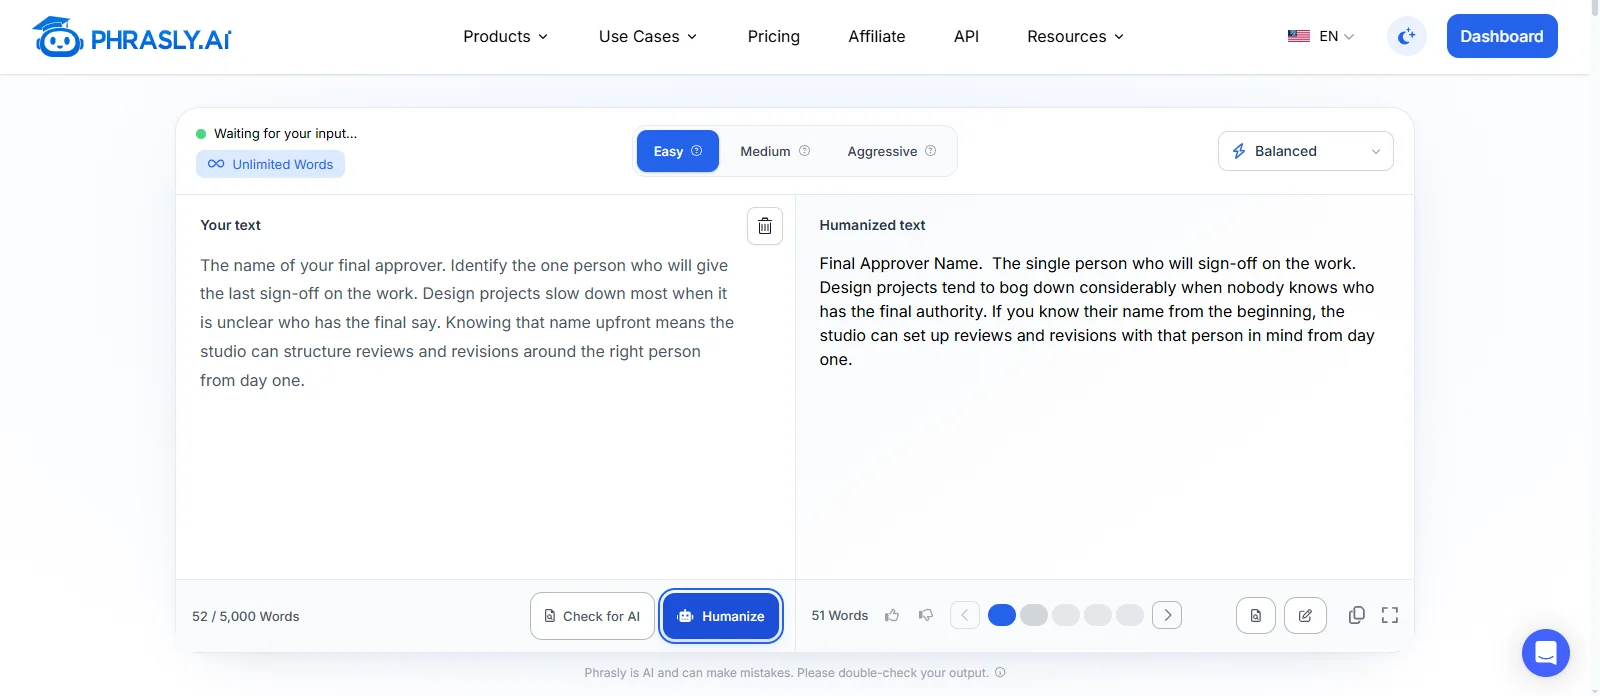Viewport: 1600px width, 696px height.
Task: Select the Medium humanization mode
Action: [775, 151]
